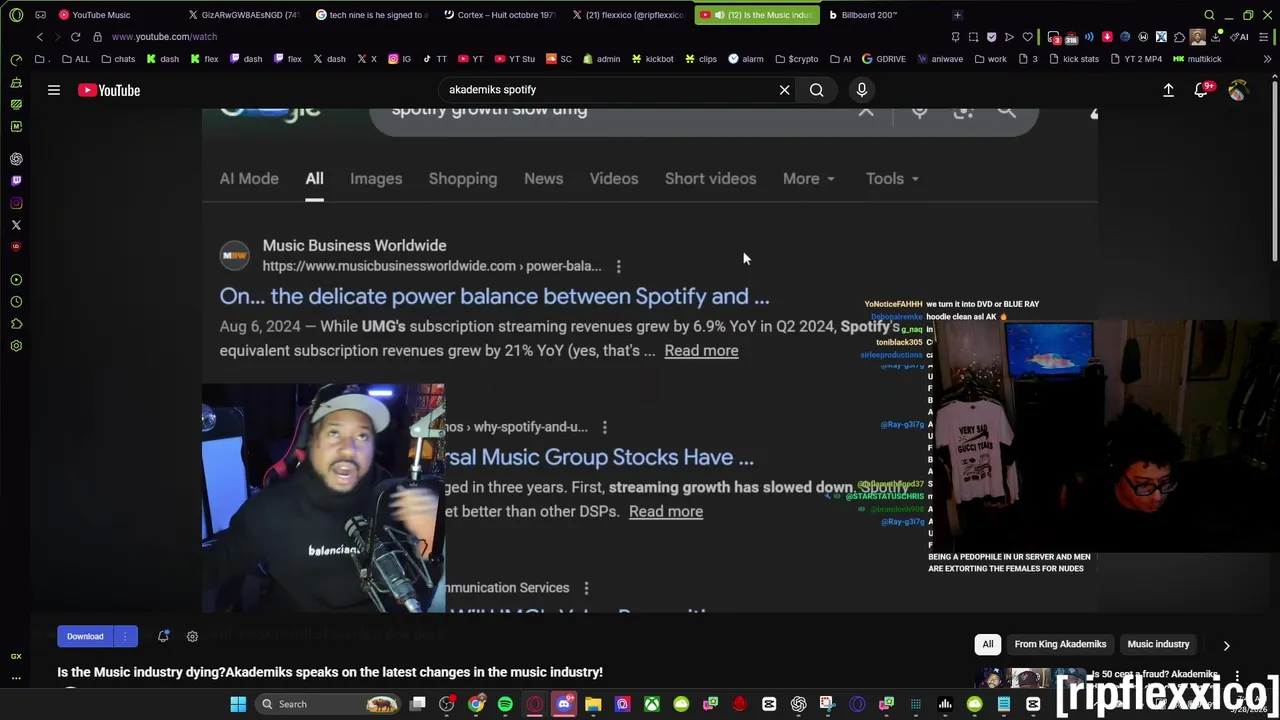Open the YouTube account avatar menu
Image resolution: width=1280 pixels, height=720 pixels.
(1238, 90)
